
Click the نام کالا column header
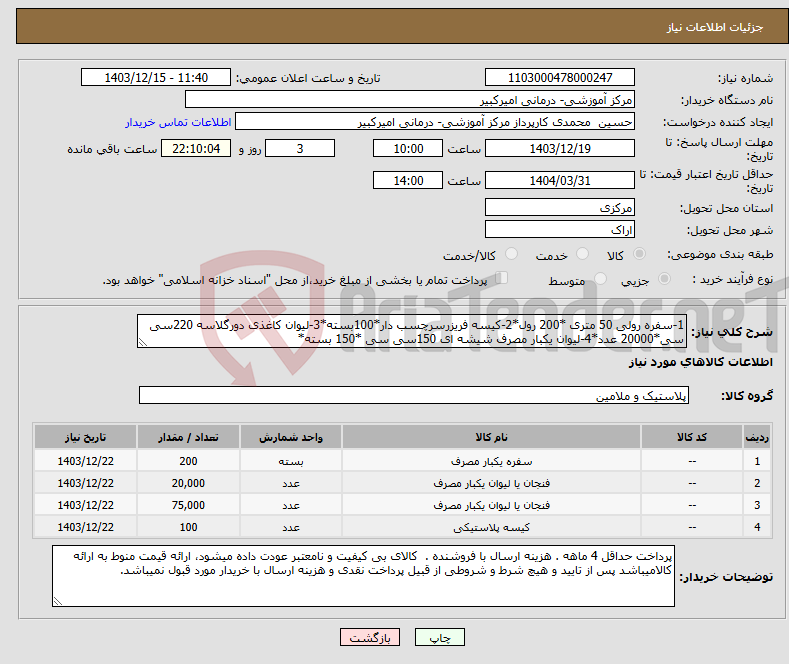(491, 437)
